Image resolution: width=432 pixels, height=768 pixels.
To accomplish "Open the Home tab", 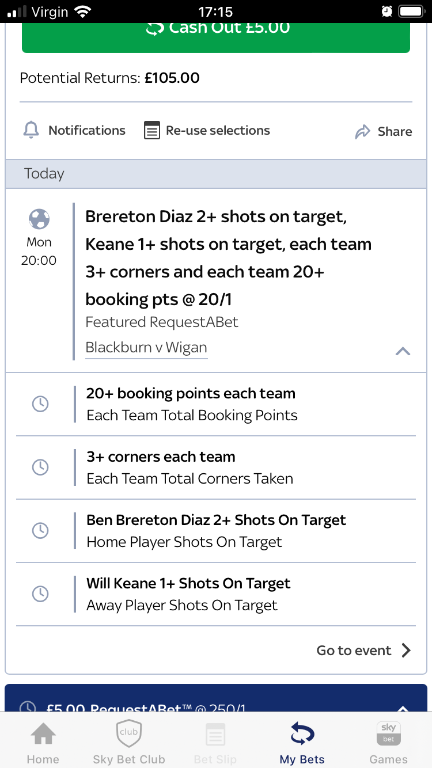I will click(43, 743).
